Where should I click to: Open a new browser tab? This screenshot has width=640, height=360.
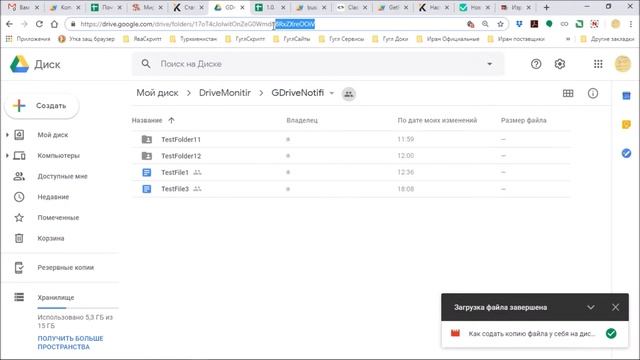tap(546, 7)
